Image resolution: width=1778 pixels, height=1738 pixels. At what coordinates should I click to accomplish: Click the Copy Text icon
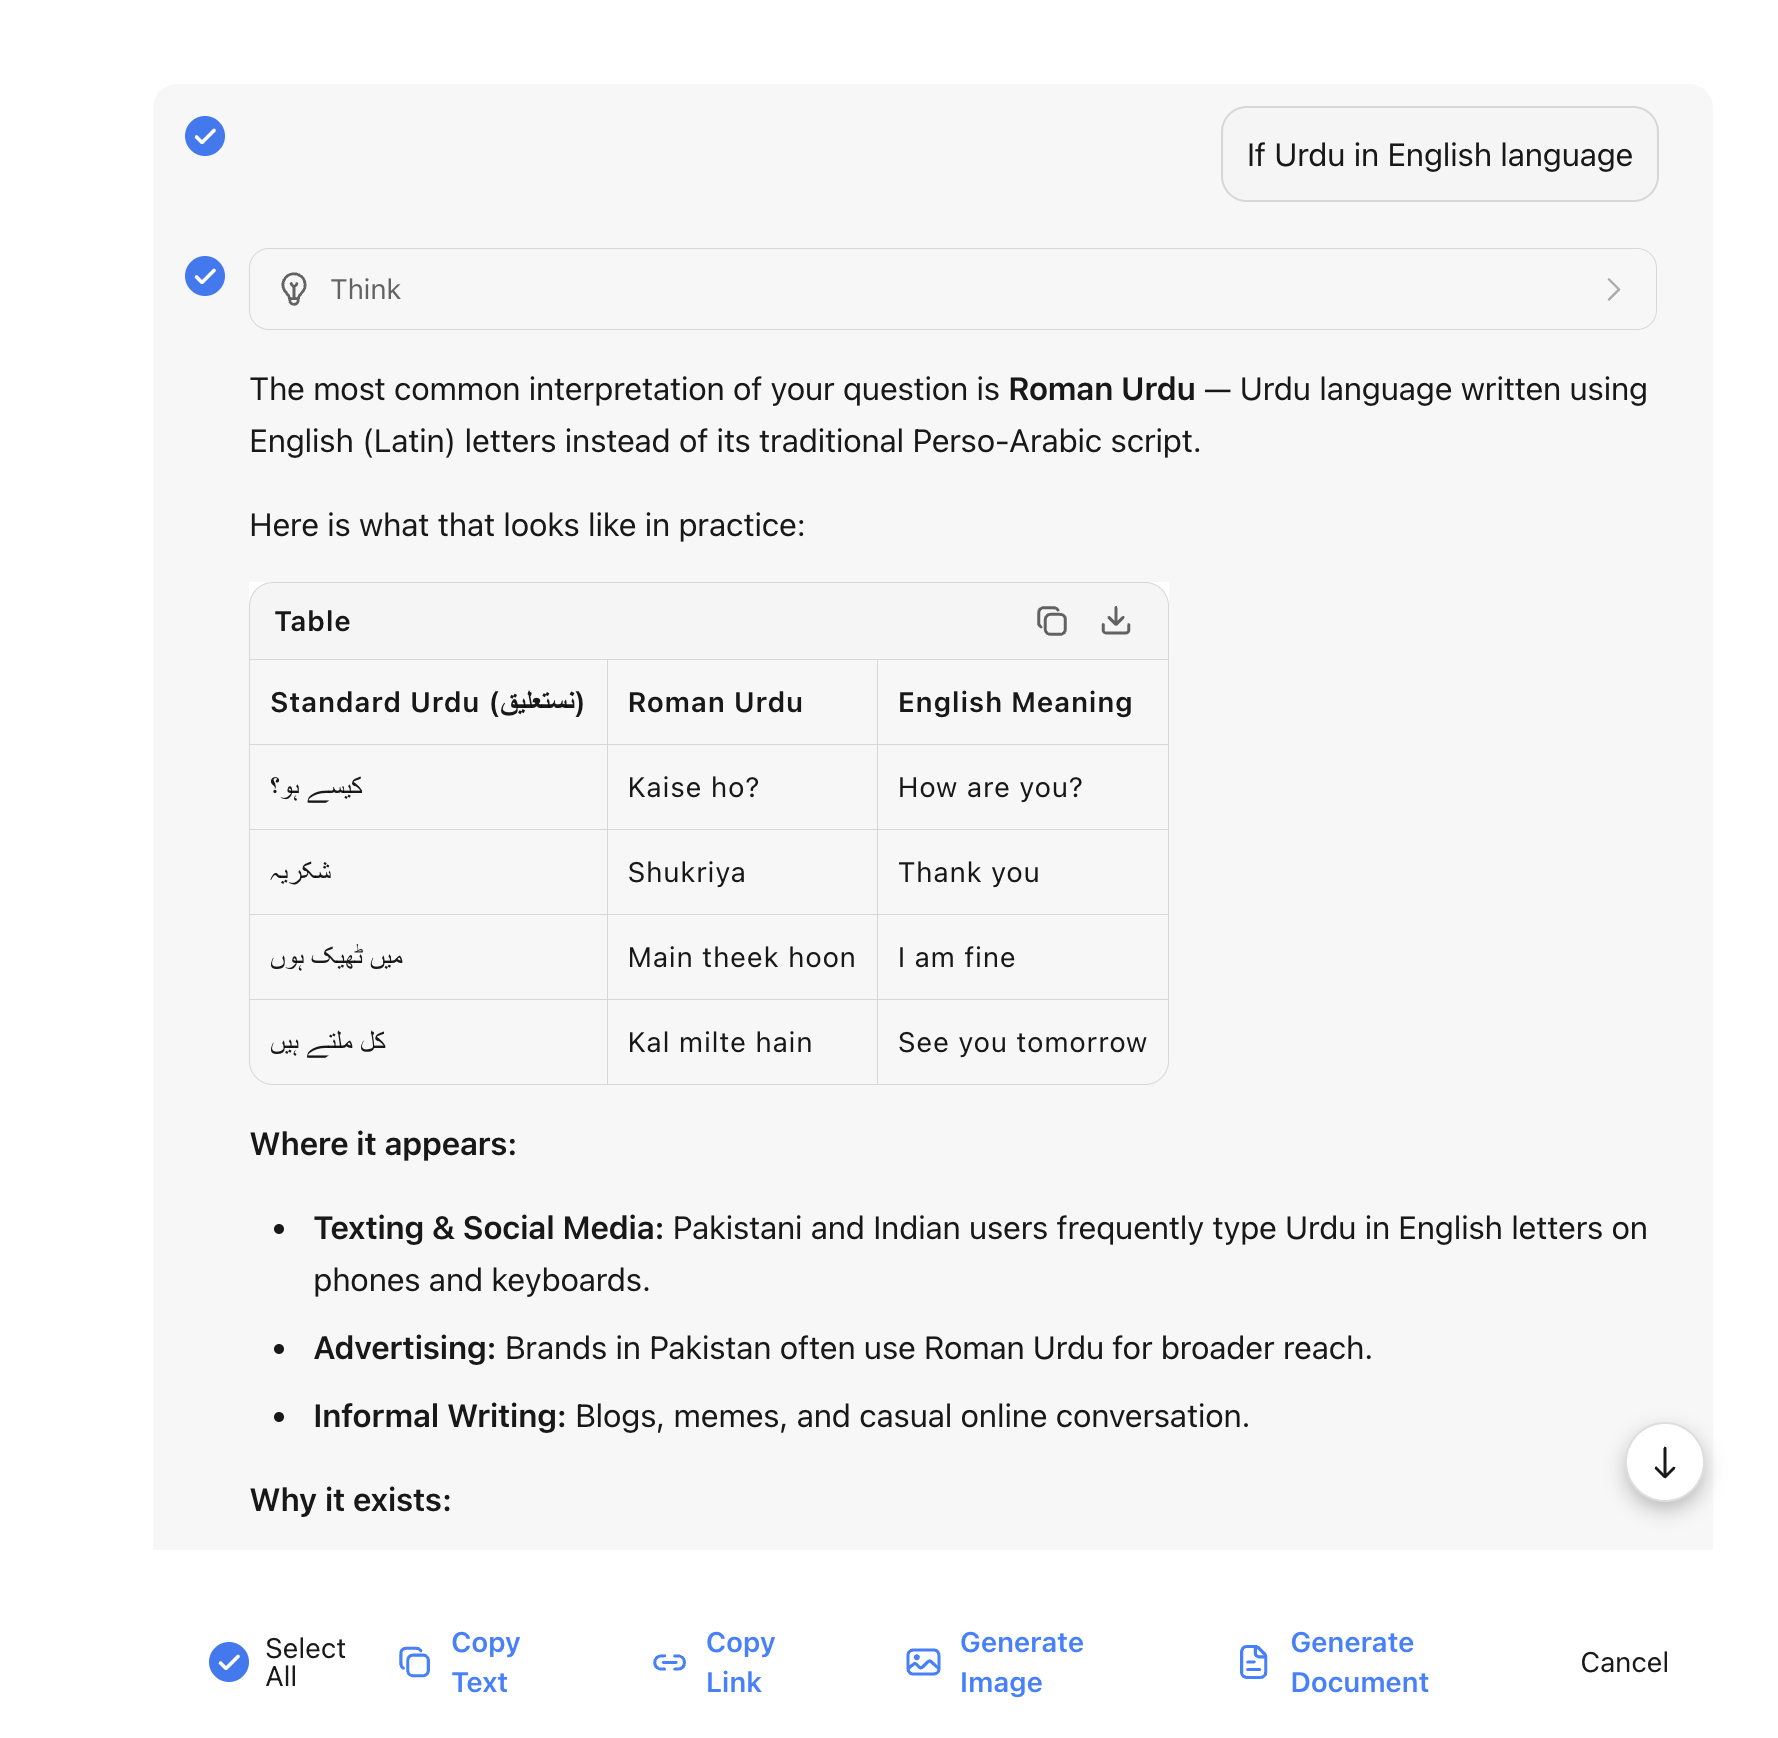point(415,1662)
